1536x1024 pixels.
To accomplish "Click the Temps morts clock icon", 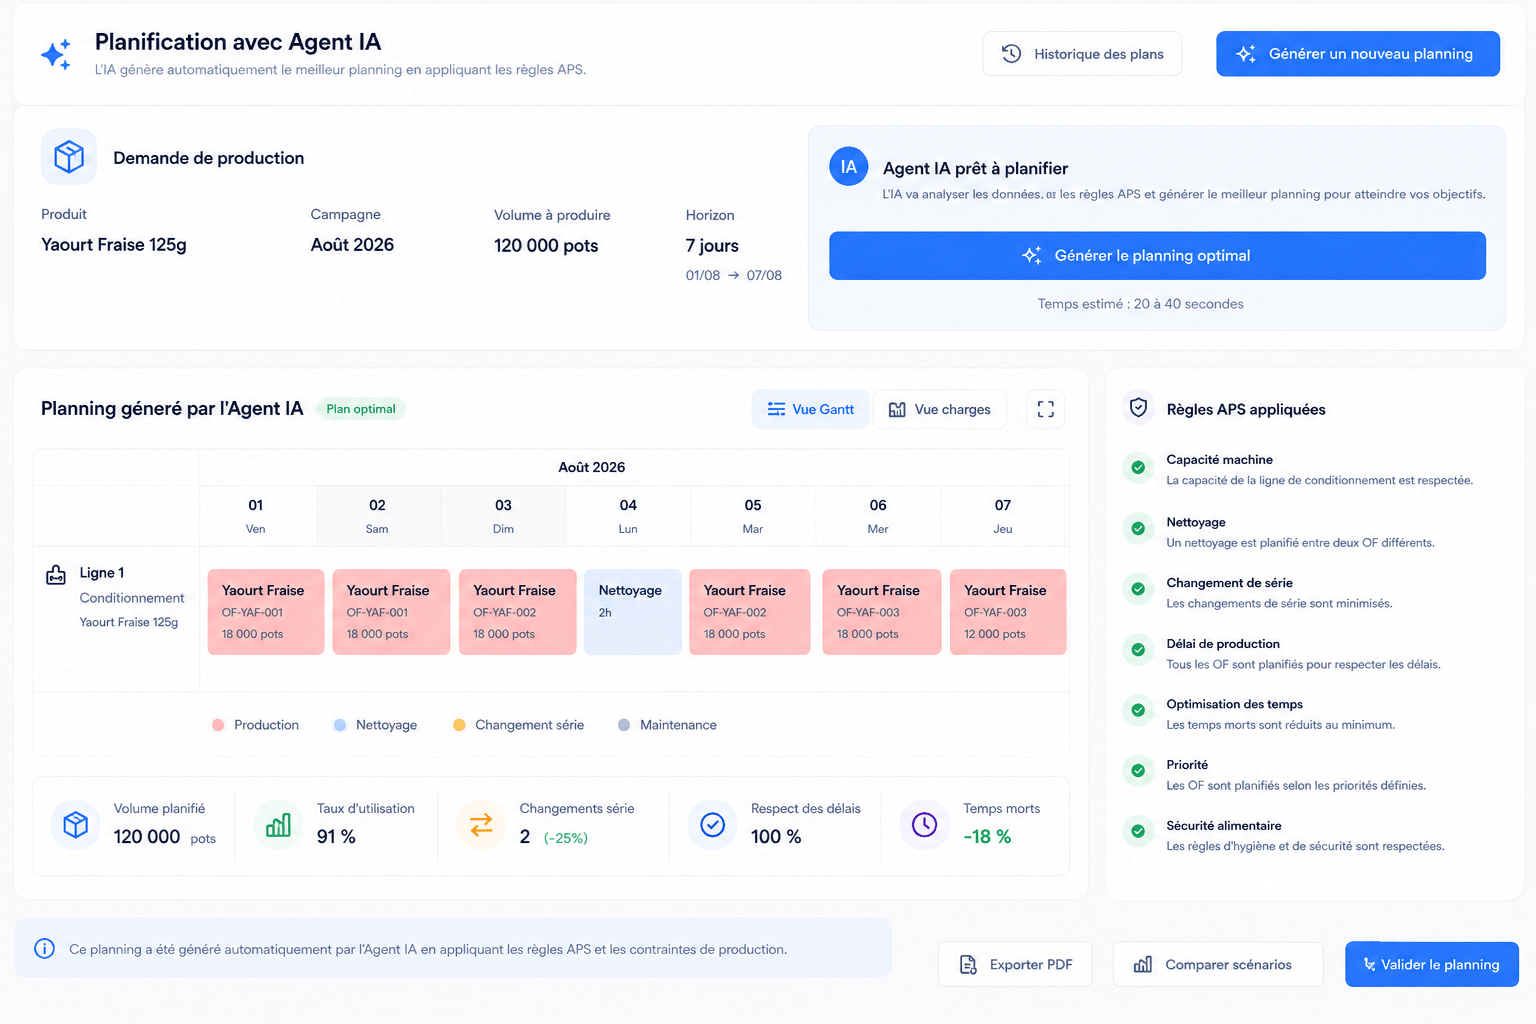I will click(x=925, y=825).
